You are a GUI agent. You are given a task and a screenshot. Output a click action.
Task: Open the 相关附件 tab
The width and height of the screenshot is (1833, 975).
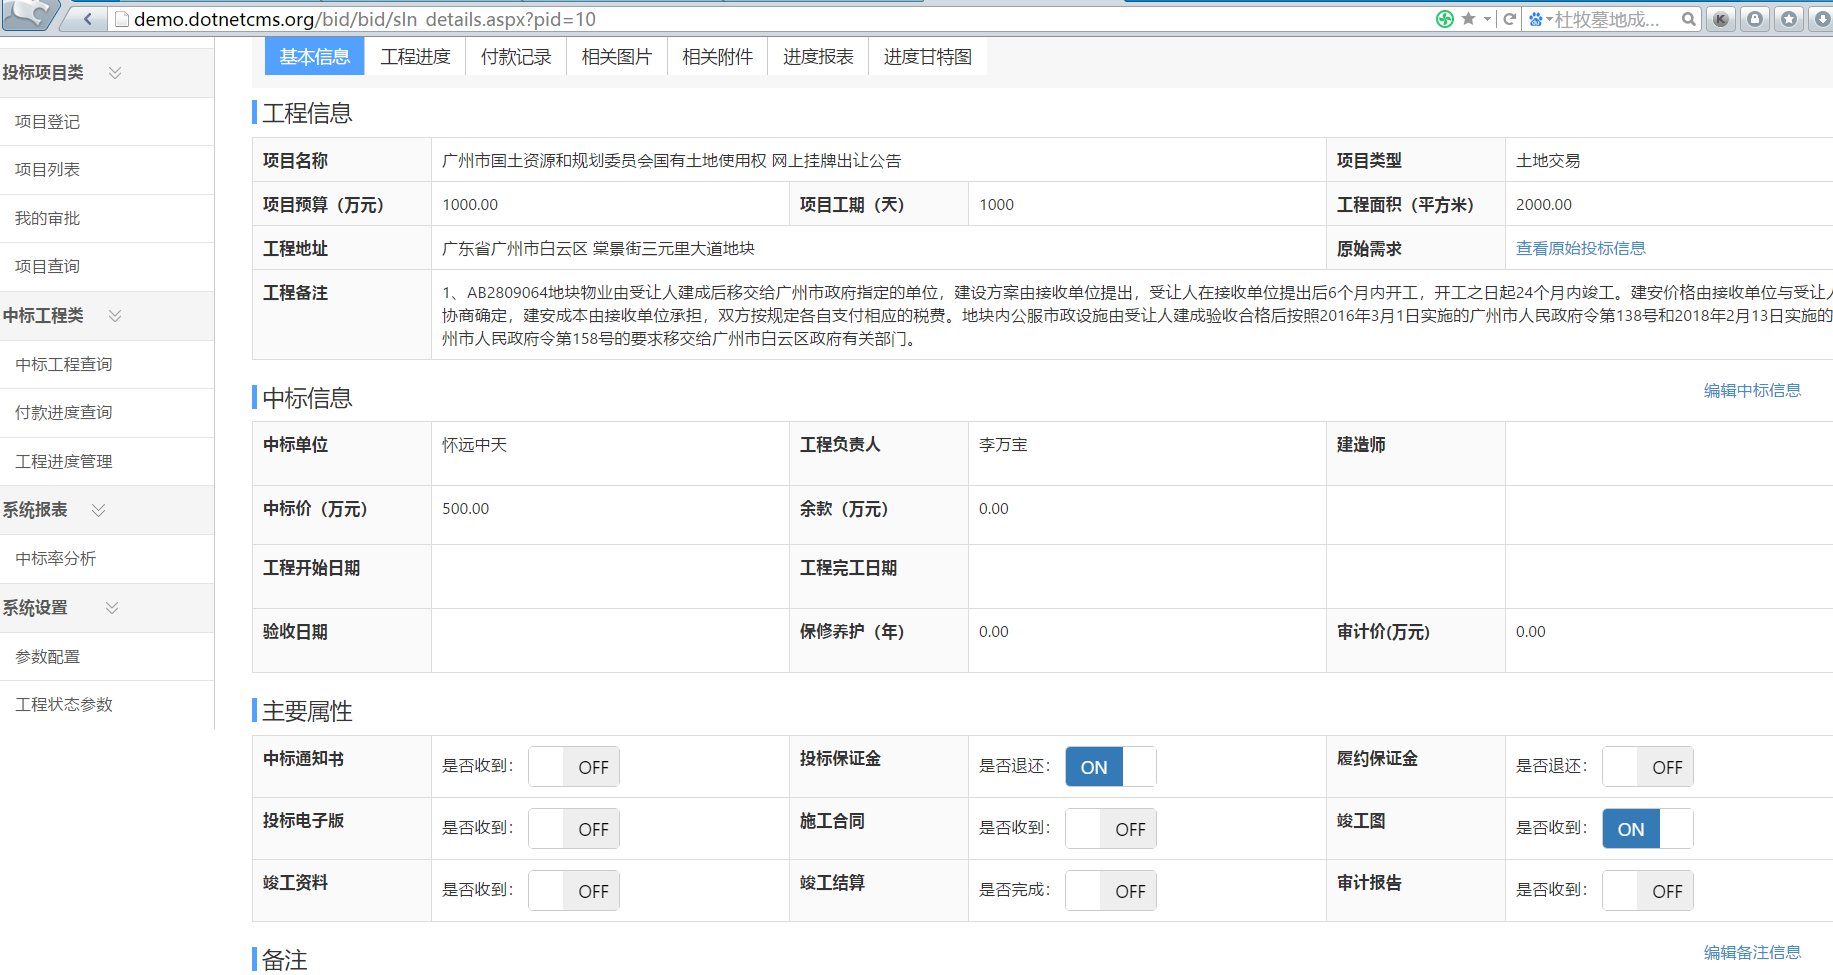coord(718,57)
